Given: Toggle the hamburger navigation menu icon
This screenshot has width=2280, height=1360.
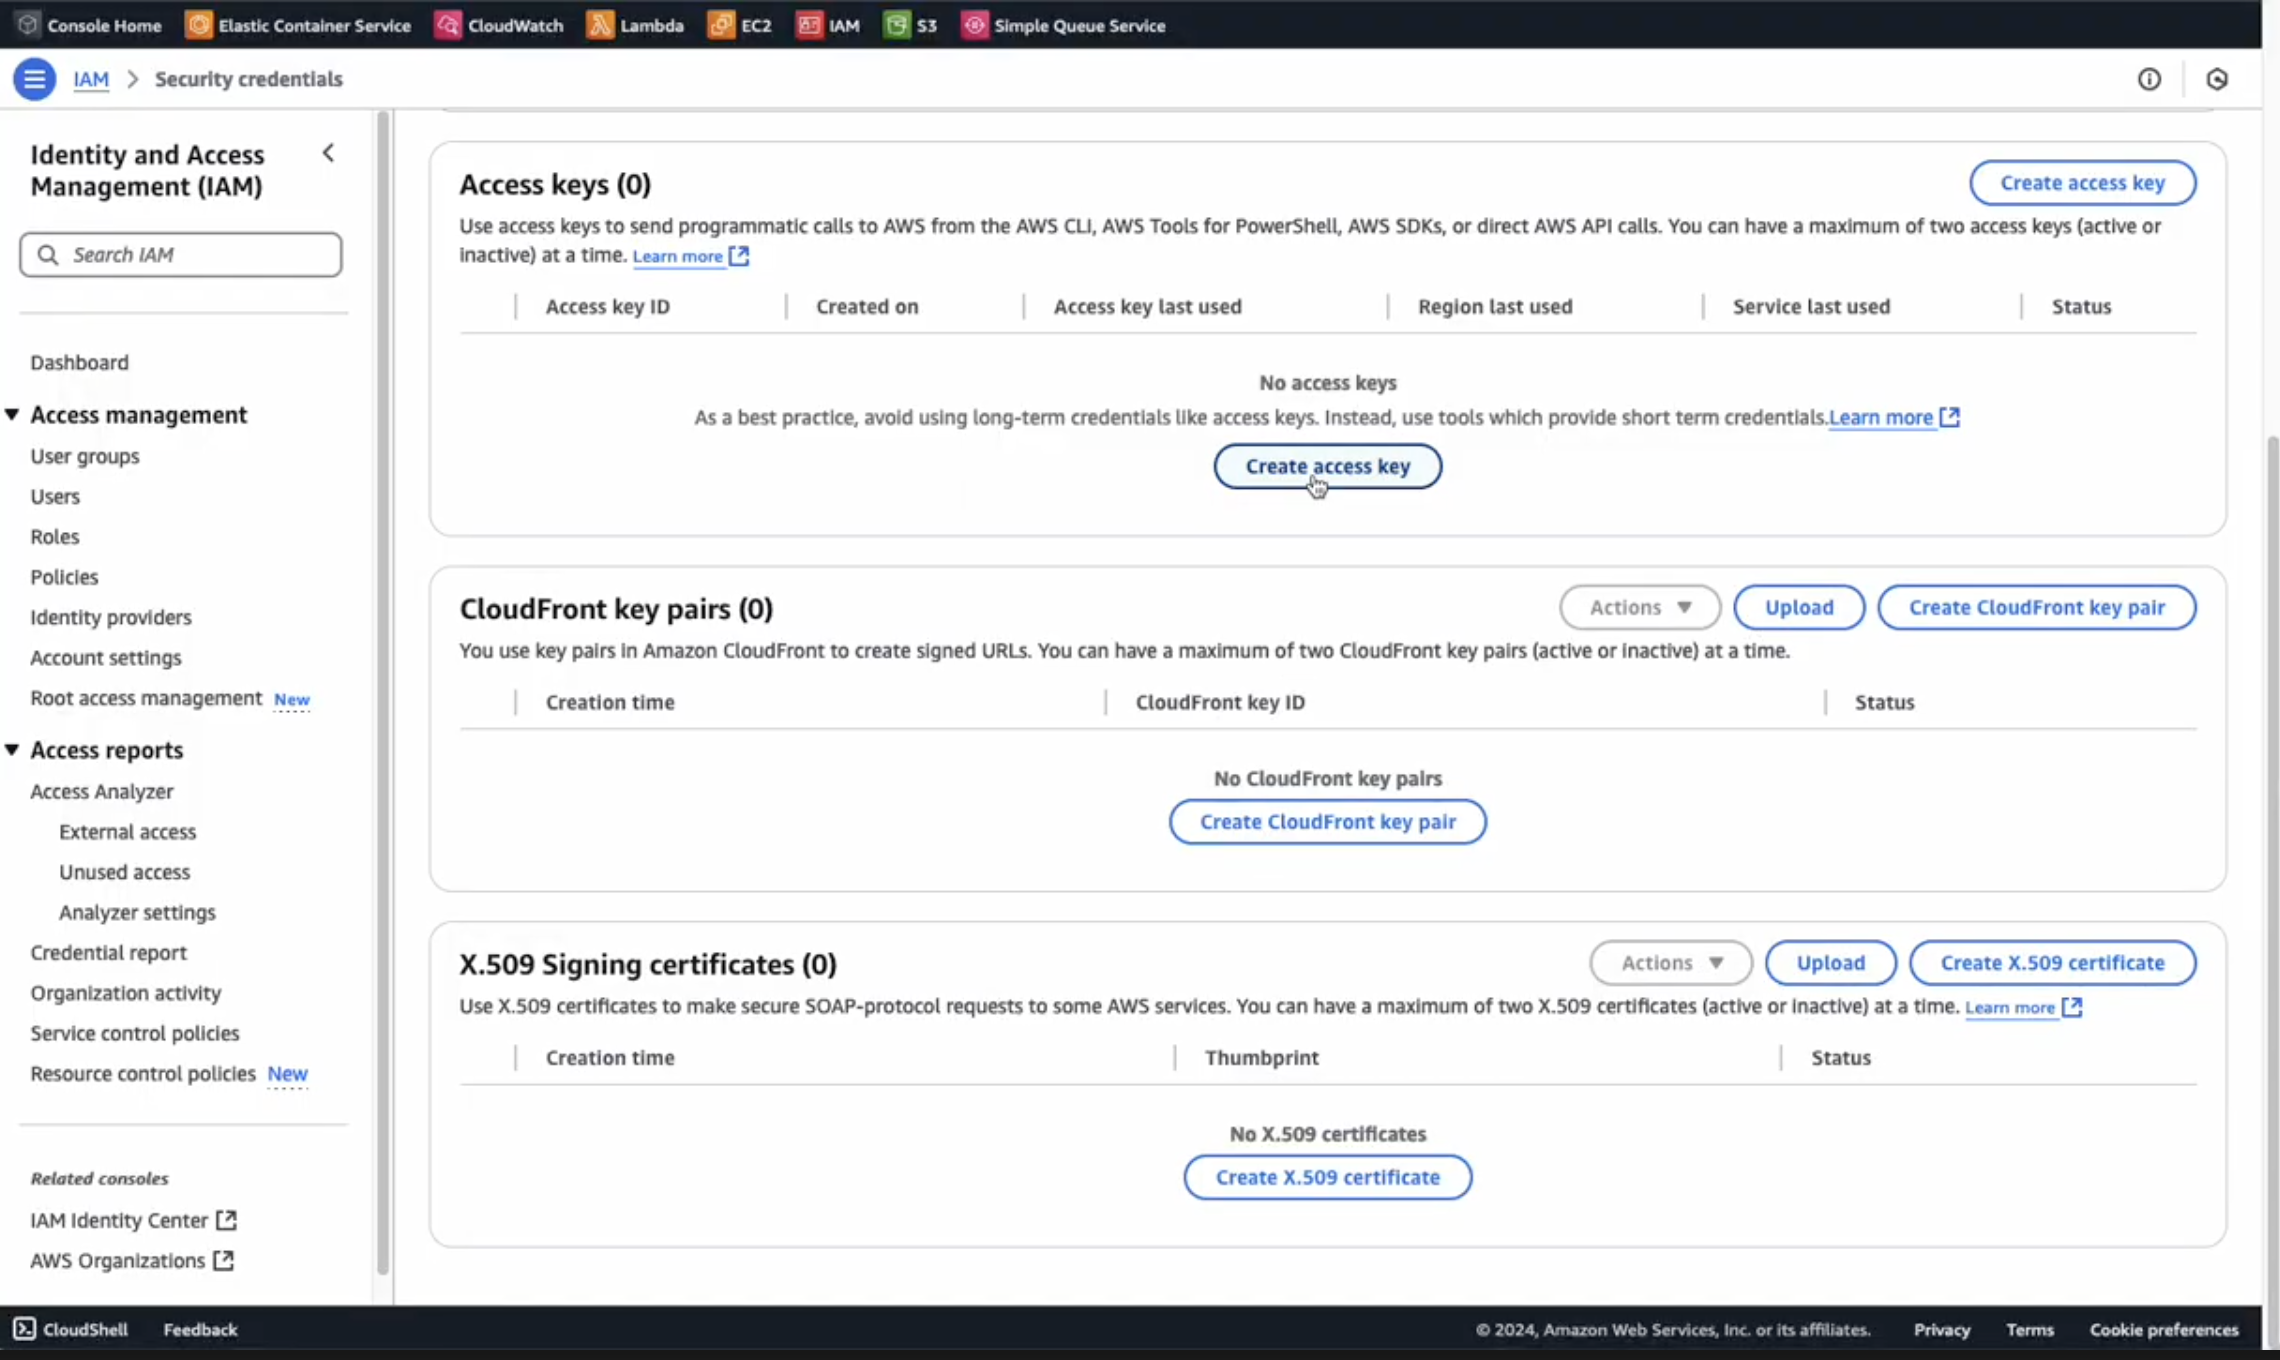Looking at the screenshot, I should (34, 79).
